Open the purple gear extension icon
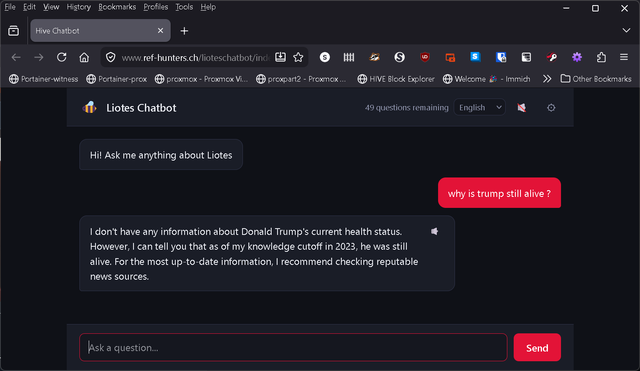This screenshot has width=640, height=371. [x=577, y=58]
